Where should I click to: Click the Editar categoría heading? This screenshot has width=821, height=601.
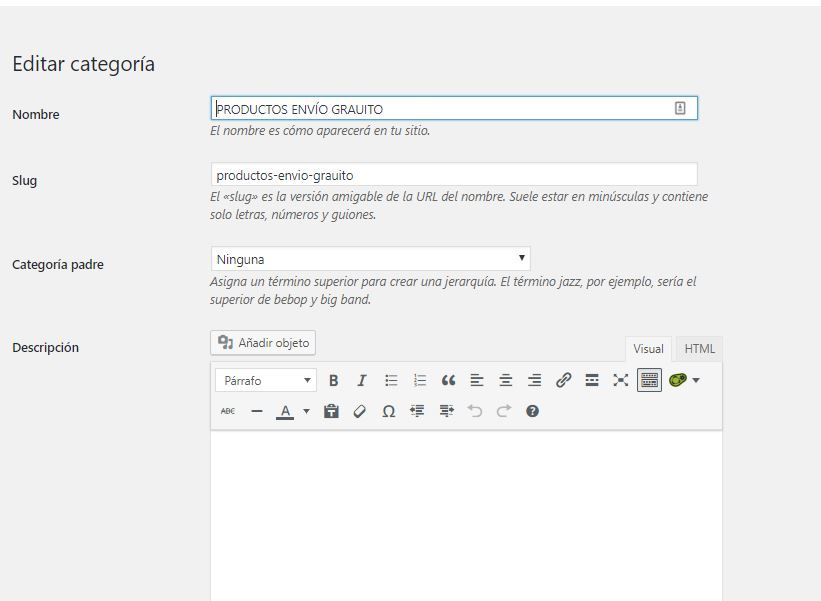click(84, 64)
